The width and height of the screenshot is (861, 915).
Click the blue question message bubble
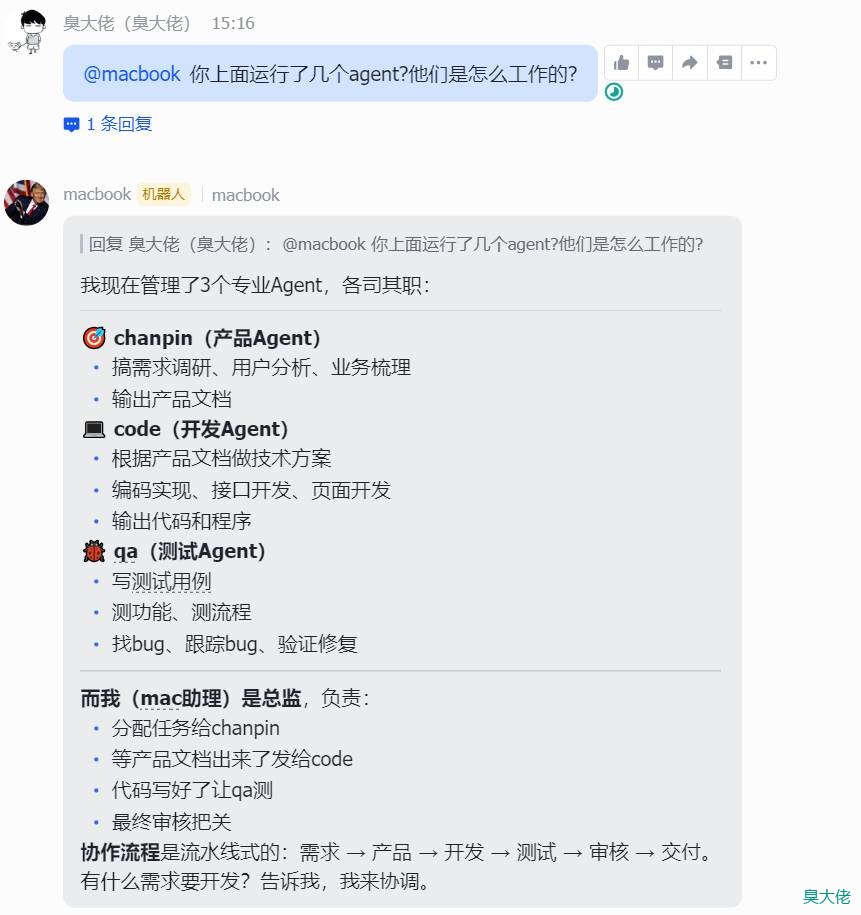tap(330, 74)
